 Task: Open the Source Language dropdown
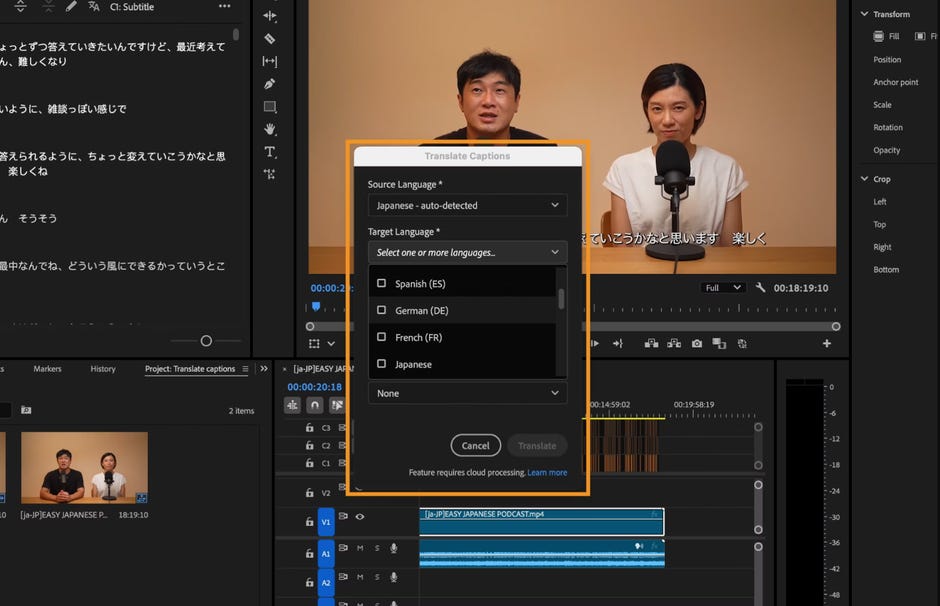pyautogui.click(x=467, y=205)
